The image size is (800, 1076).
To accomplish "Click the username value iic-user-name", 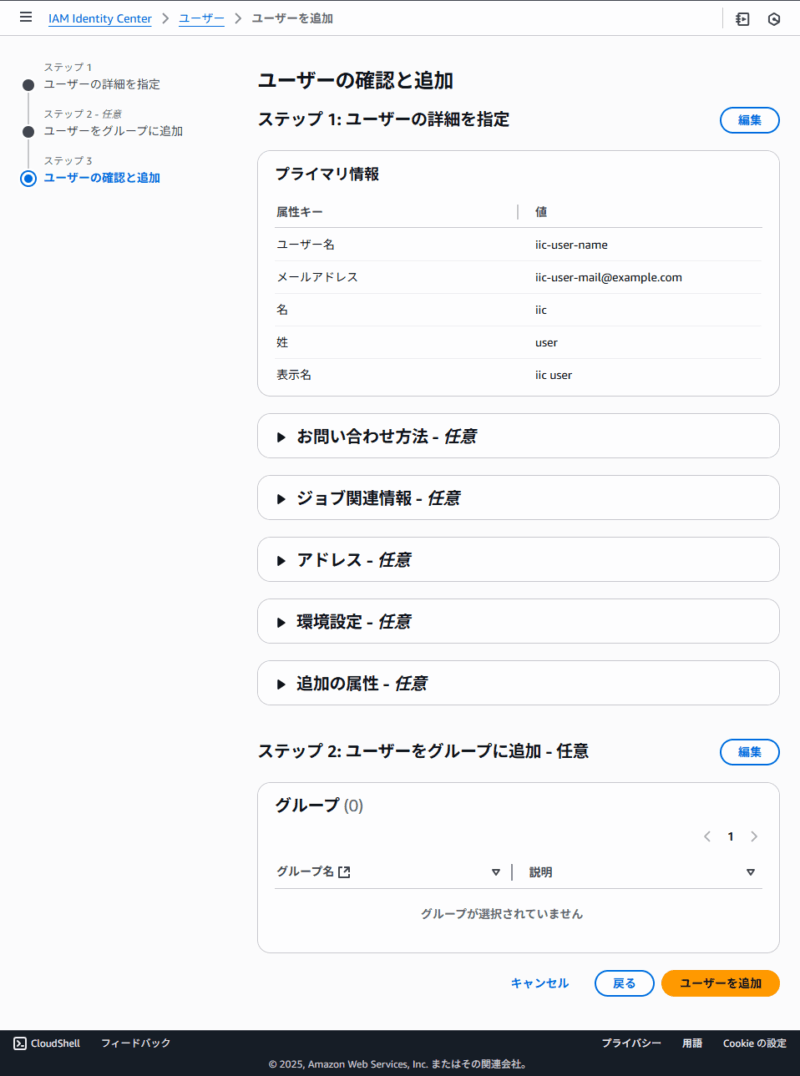I will (x=572, y=245).
